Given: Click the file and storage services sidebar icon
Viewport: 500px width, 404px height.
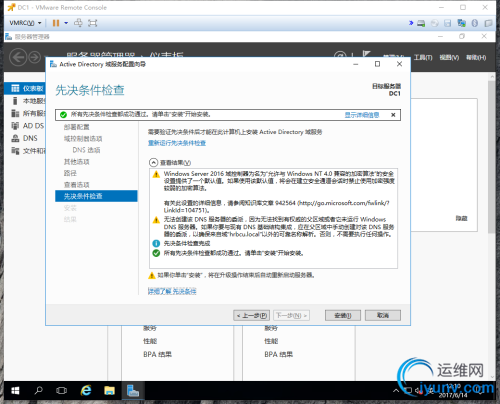Looking at the screenshot, I should pyautogui.click(x=15, y=151).
